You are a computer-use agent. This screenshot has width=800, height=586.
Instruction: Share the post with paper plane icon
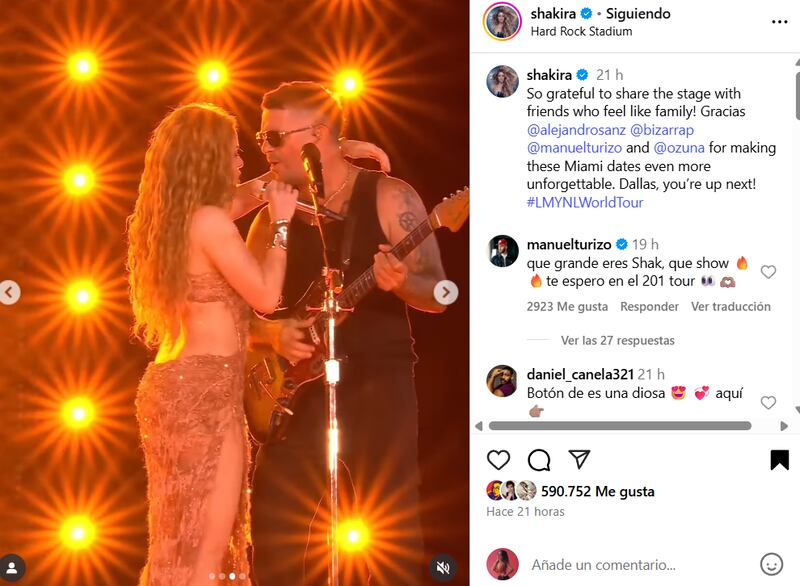tap(580, 459)
